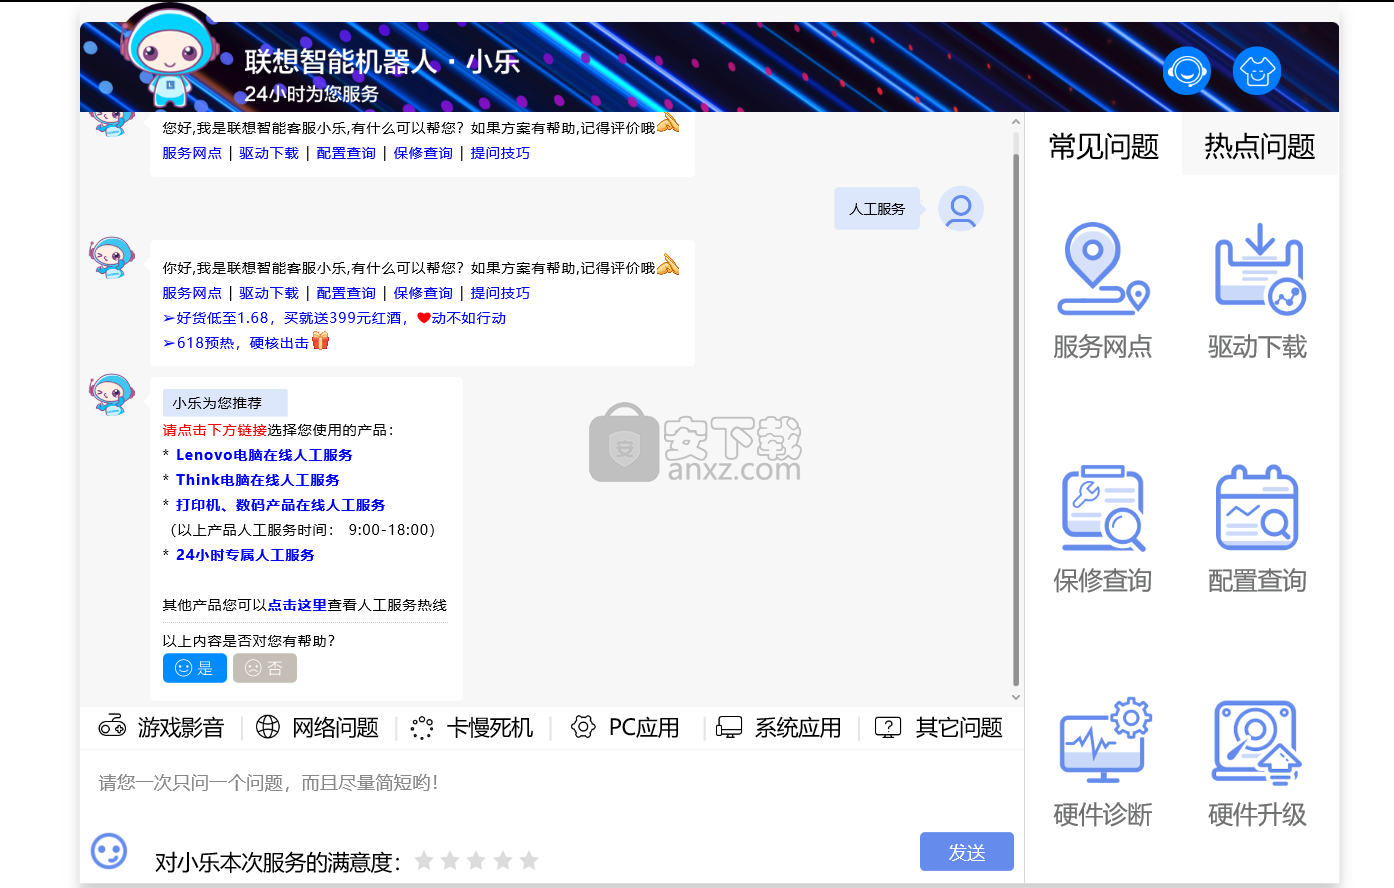1394x888 pixels.
Task: Open the 驱动下载 driver download icon
Action: click(x=1259, y=268)
